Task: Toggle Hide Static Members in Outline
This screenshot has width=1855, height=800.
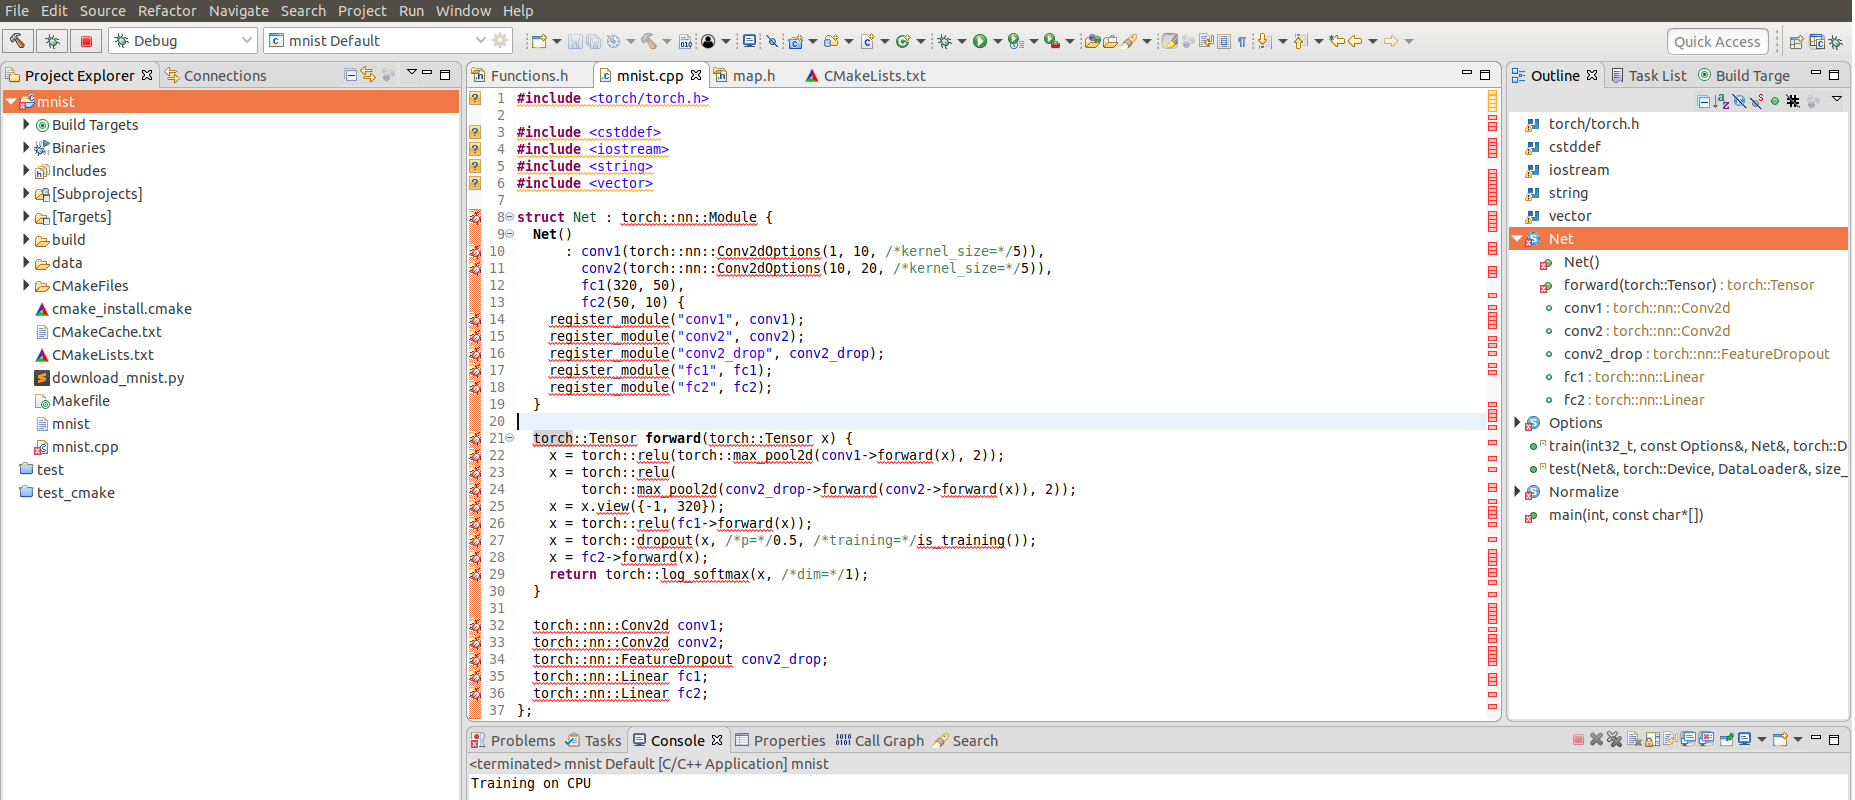Action: point(1757,101)
